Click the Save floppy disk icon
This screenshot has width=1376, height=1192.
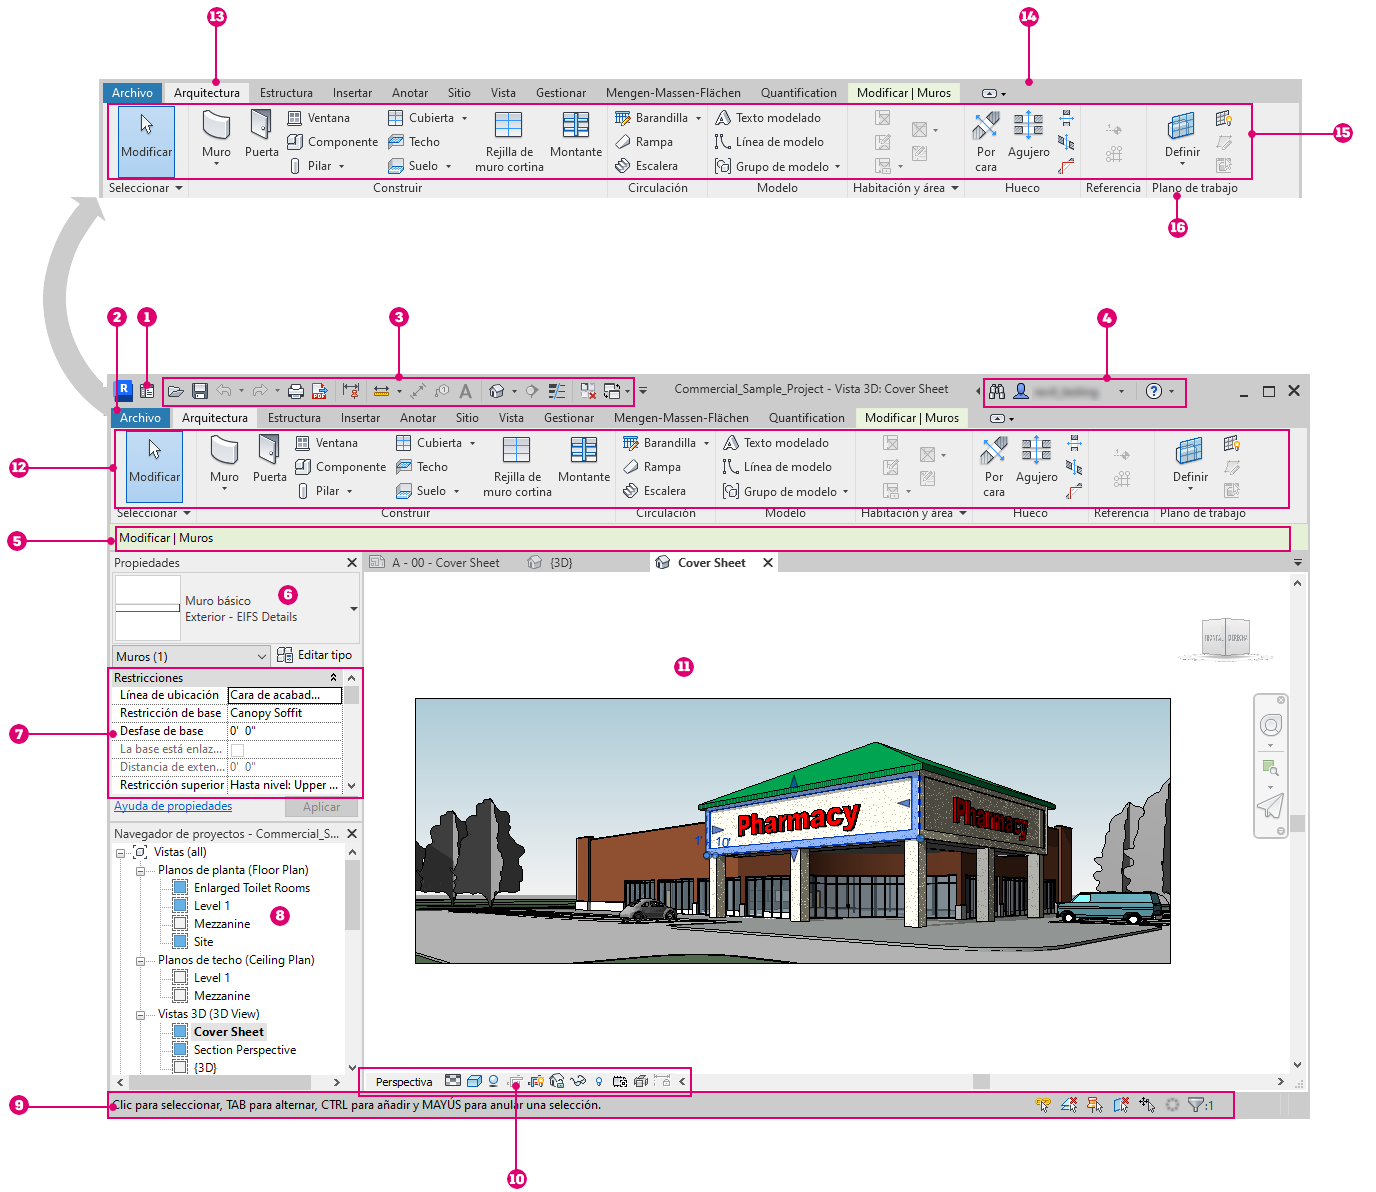(200, 391)
